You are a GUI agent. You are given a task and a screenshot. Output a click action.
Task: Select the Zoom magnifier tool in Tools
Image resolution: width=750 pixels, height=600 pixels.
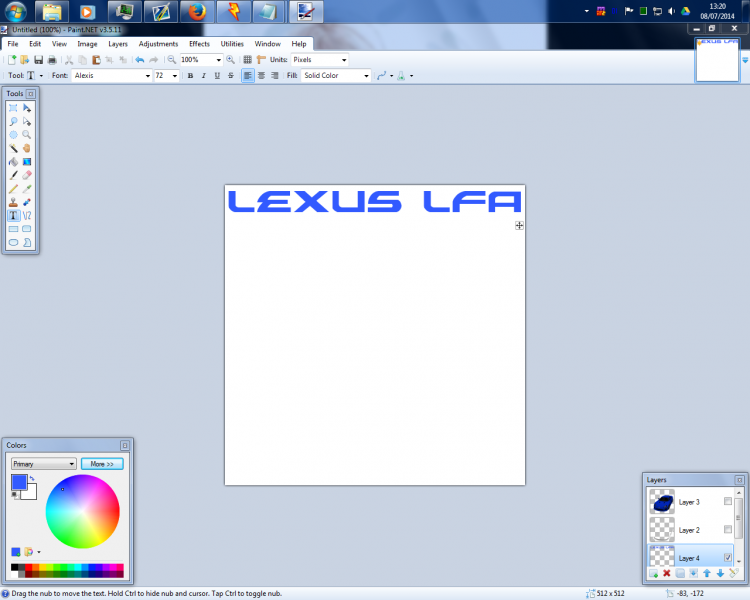pos(27,135)
